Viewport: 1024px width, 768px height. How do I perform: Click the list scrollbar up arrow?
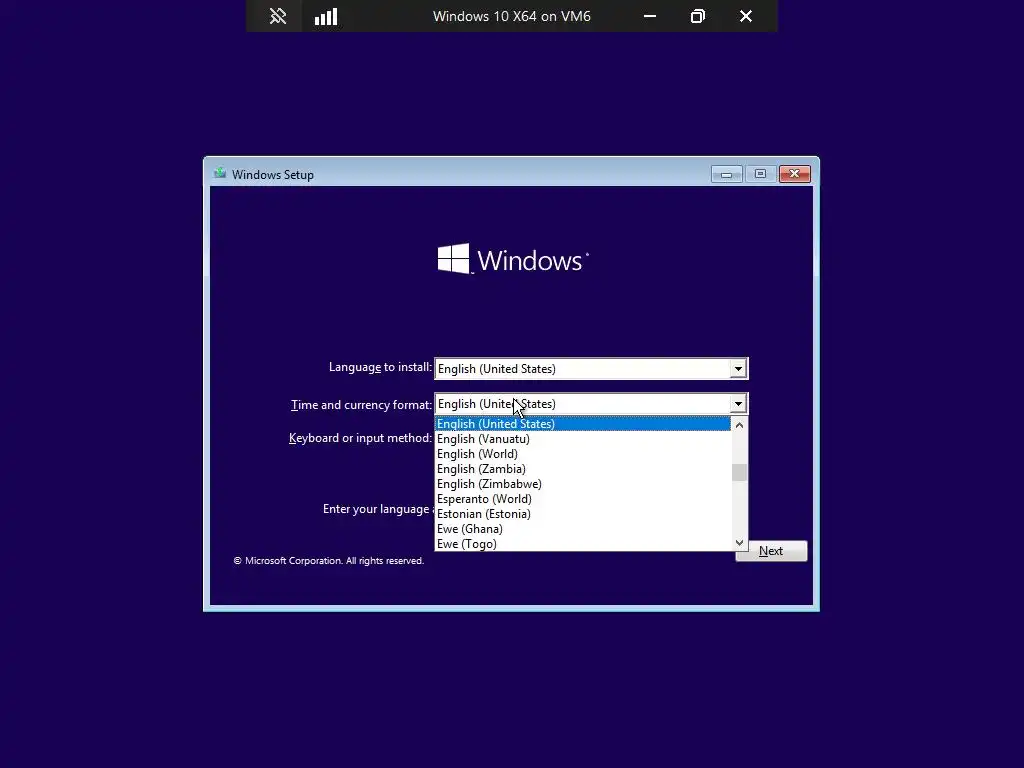tap(739, 425)
